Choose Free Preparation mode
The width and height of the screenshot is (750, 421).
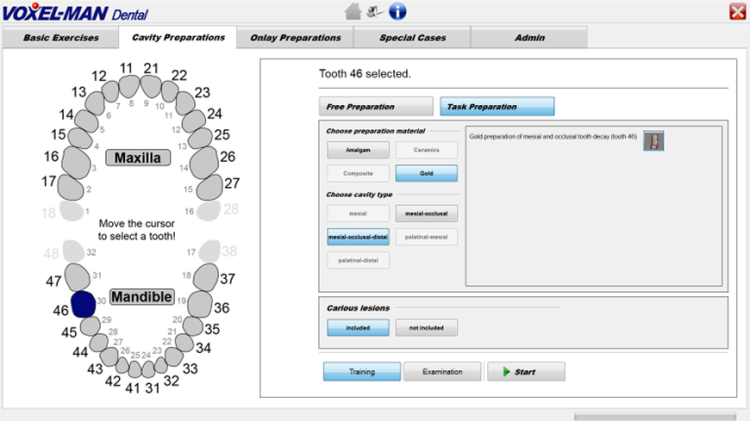376,106
